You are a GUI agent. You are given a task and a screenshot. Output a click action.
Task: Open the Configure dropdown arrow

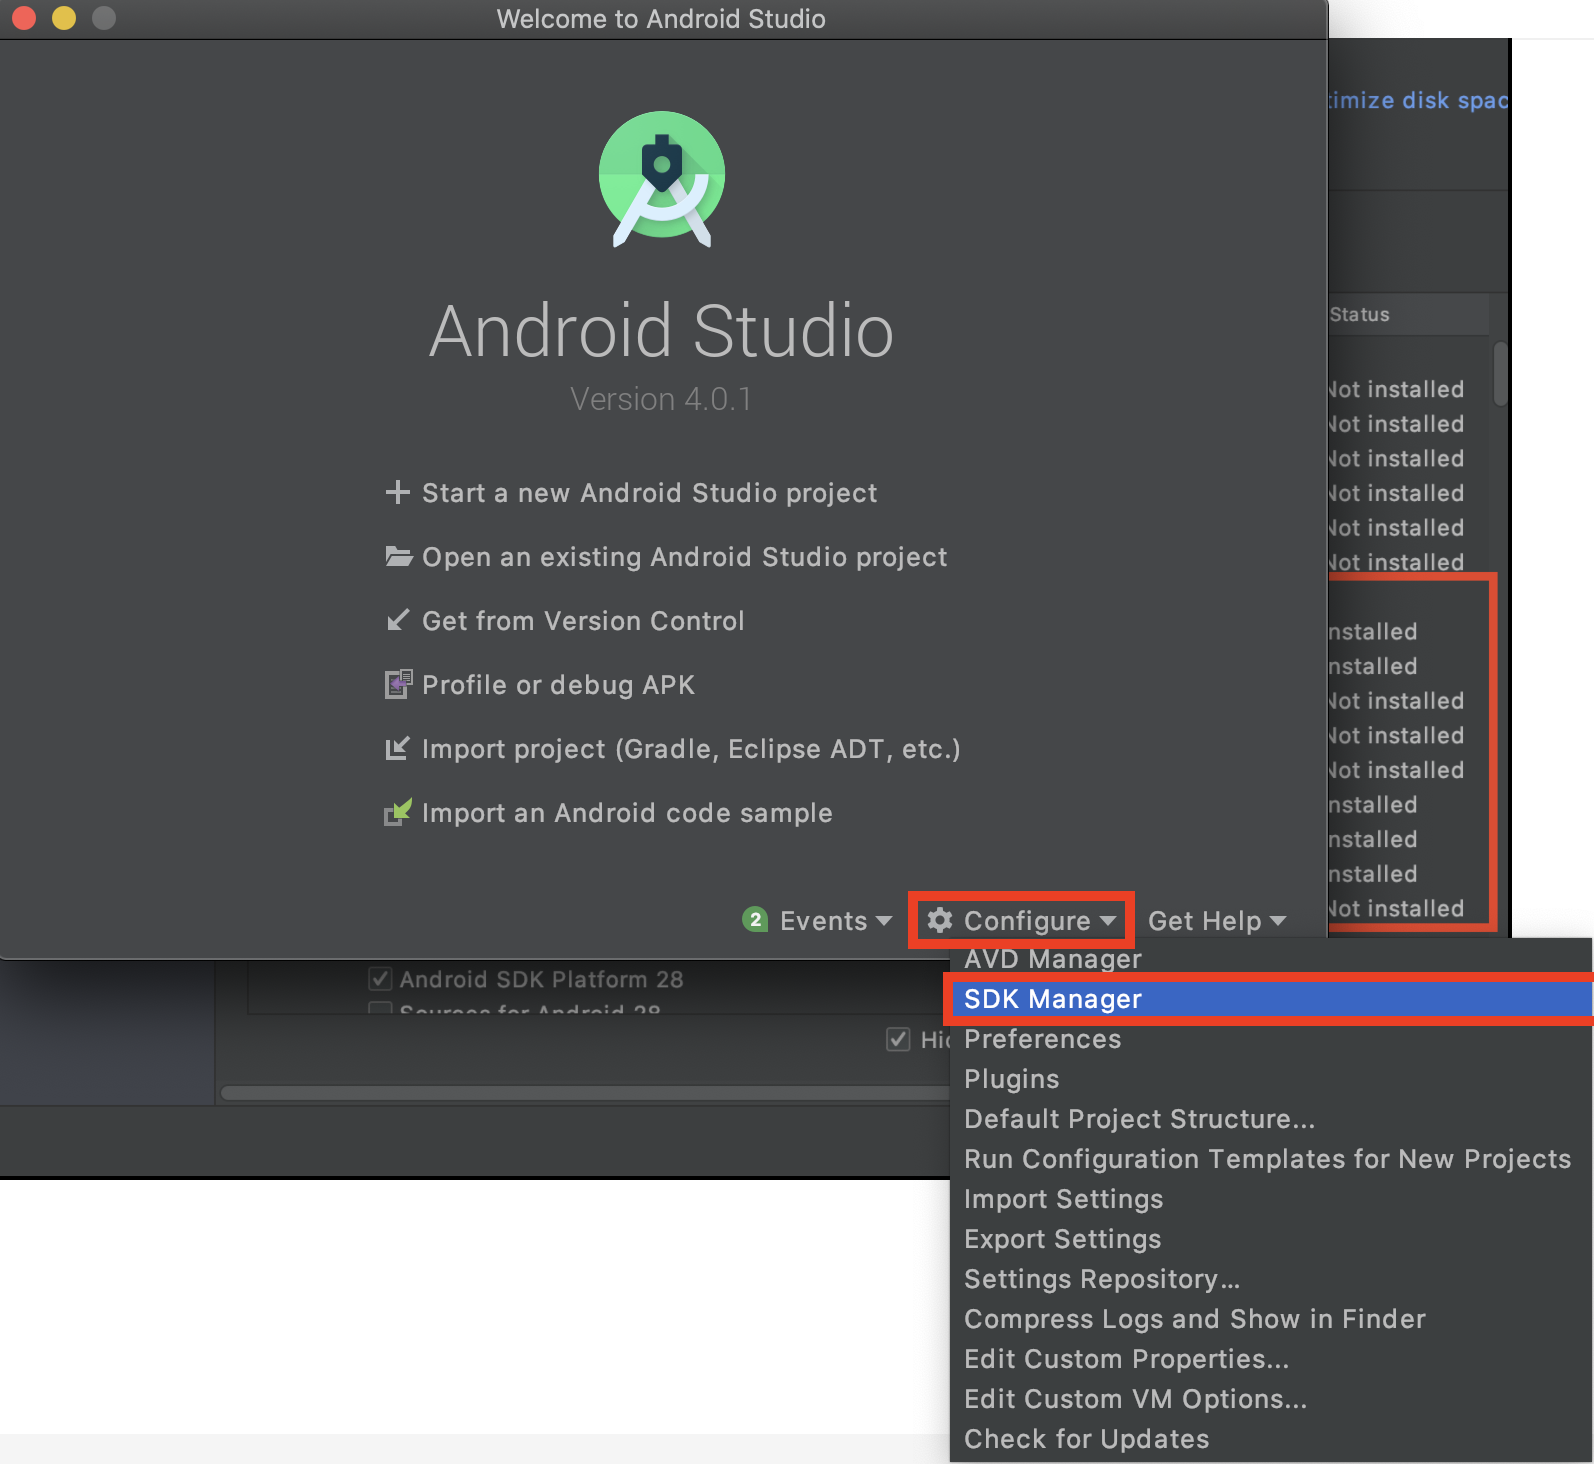(1107, 921)
